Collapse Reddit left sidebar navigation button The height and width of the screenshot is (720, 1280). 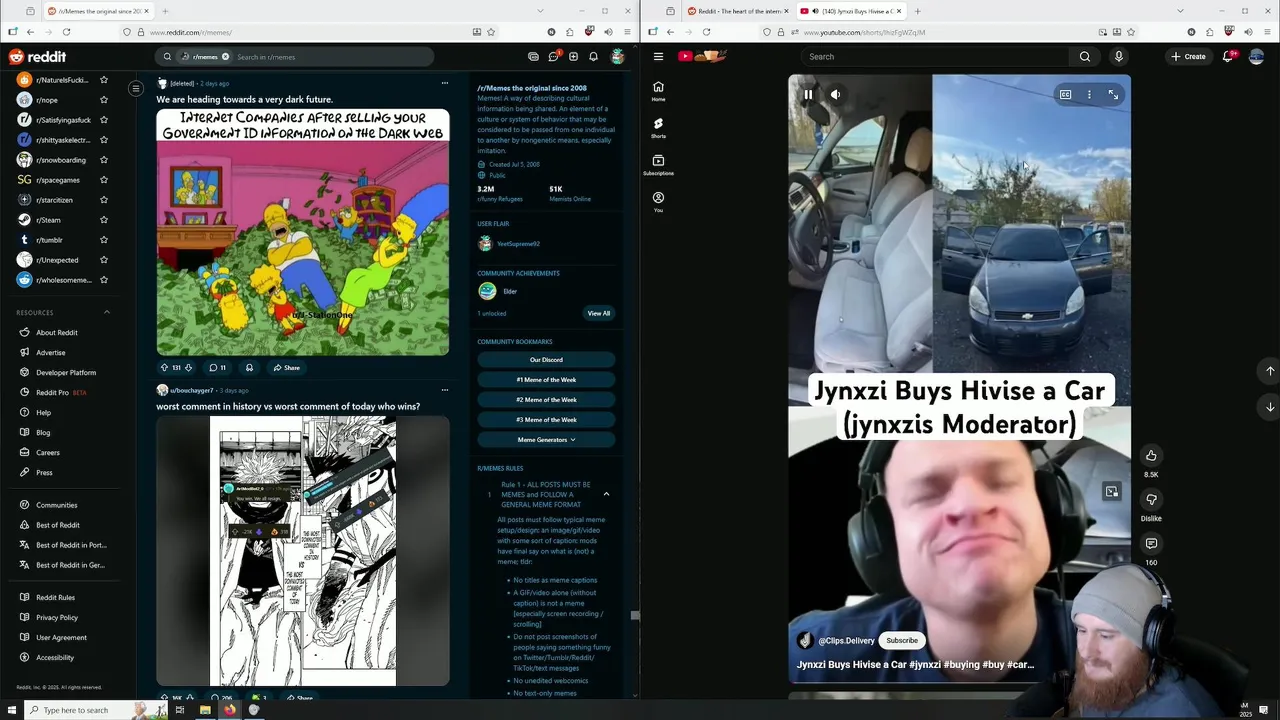coord(136,88)
